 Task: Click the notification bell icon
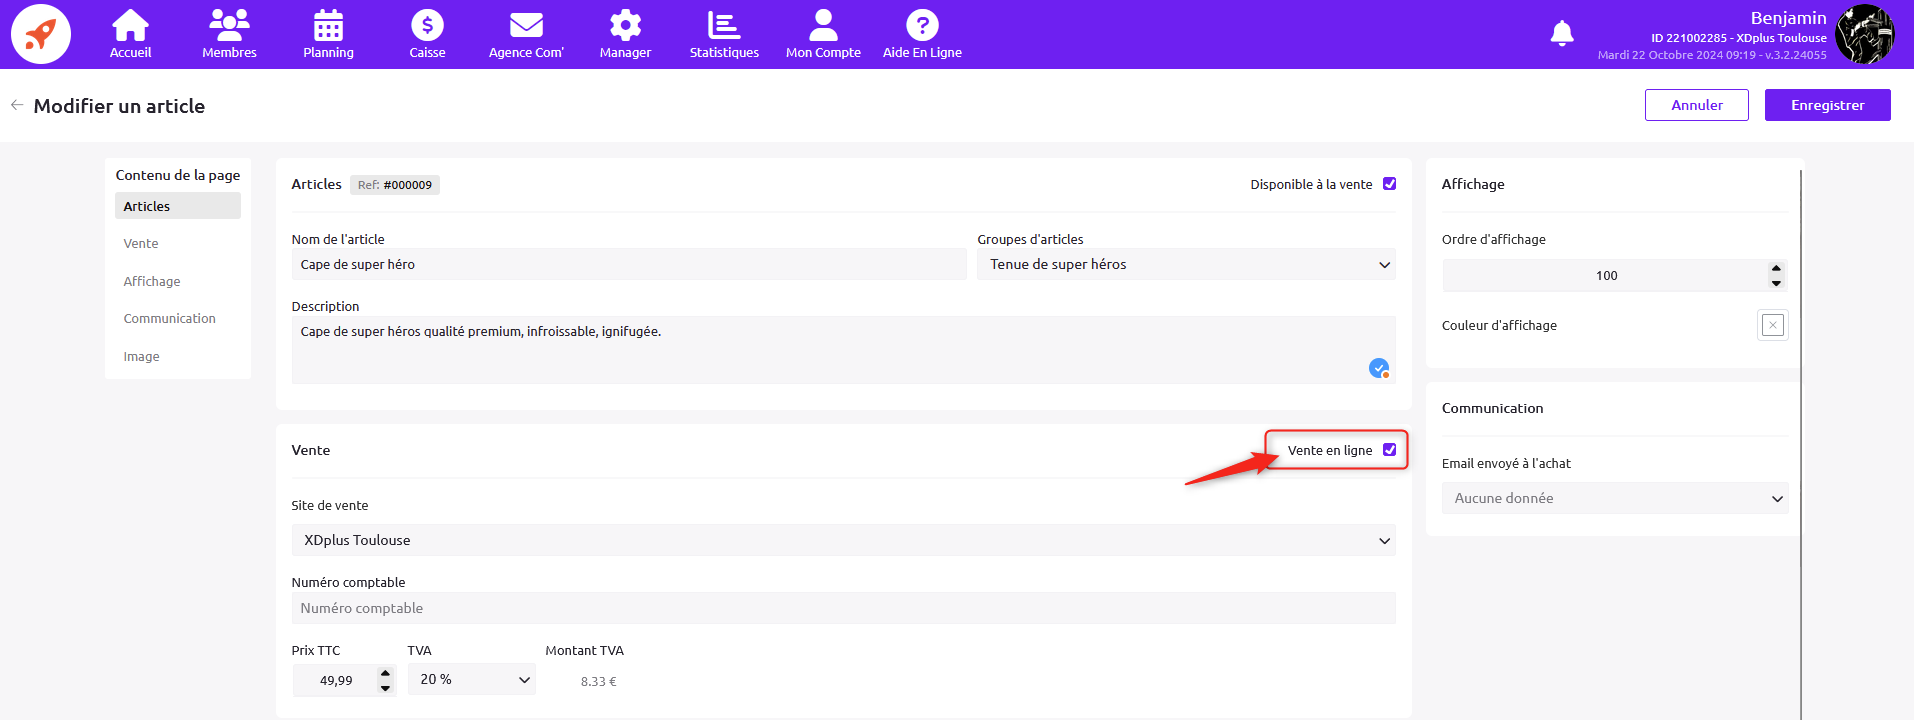tap(1561, 34)
